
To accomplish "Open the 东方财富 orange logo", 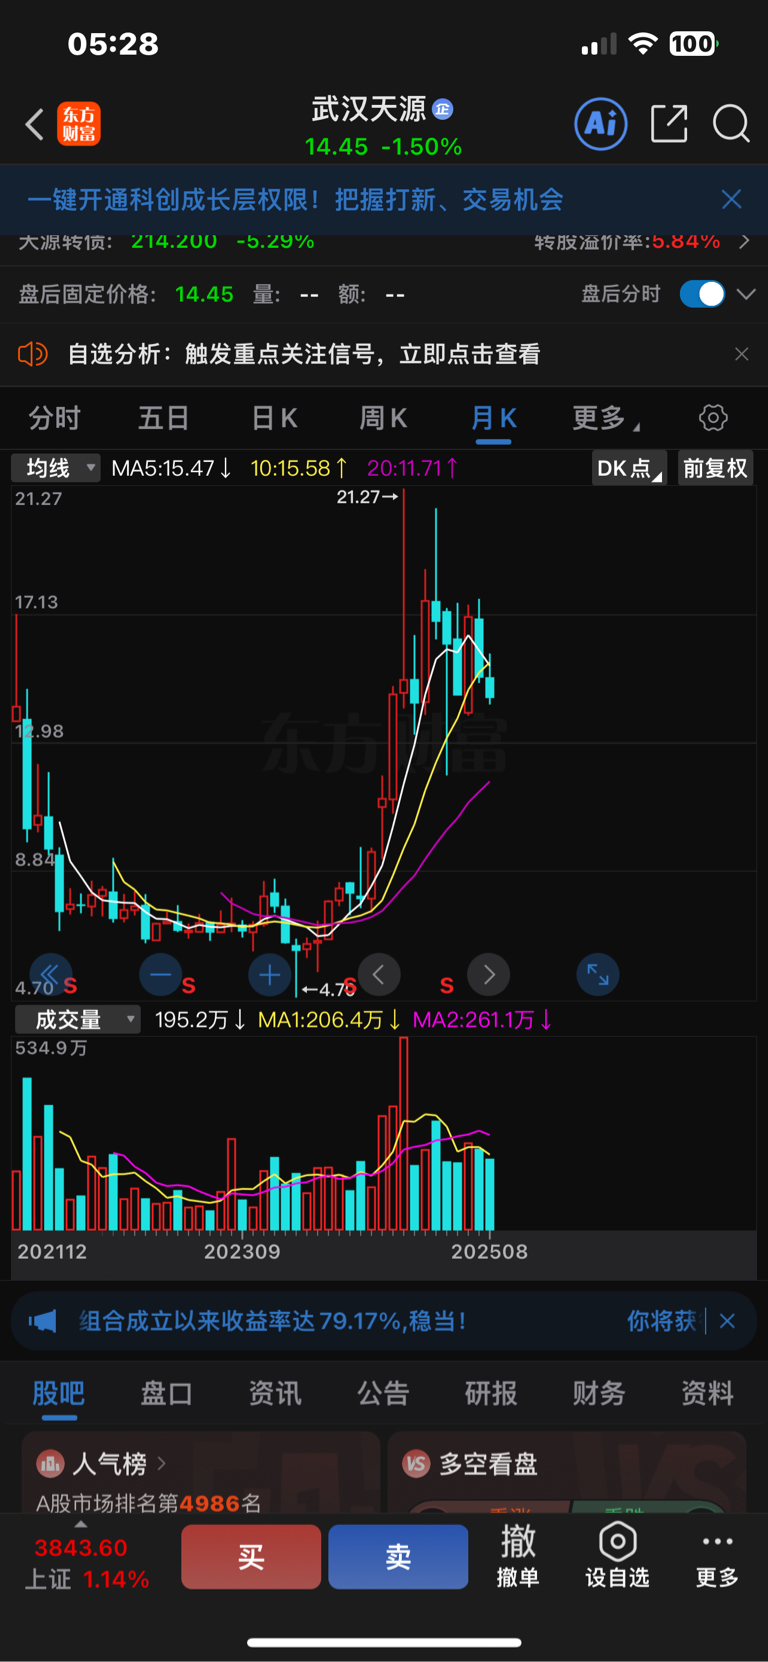I will point(79,124).
